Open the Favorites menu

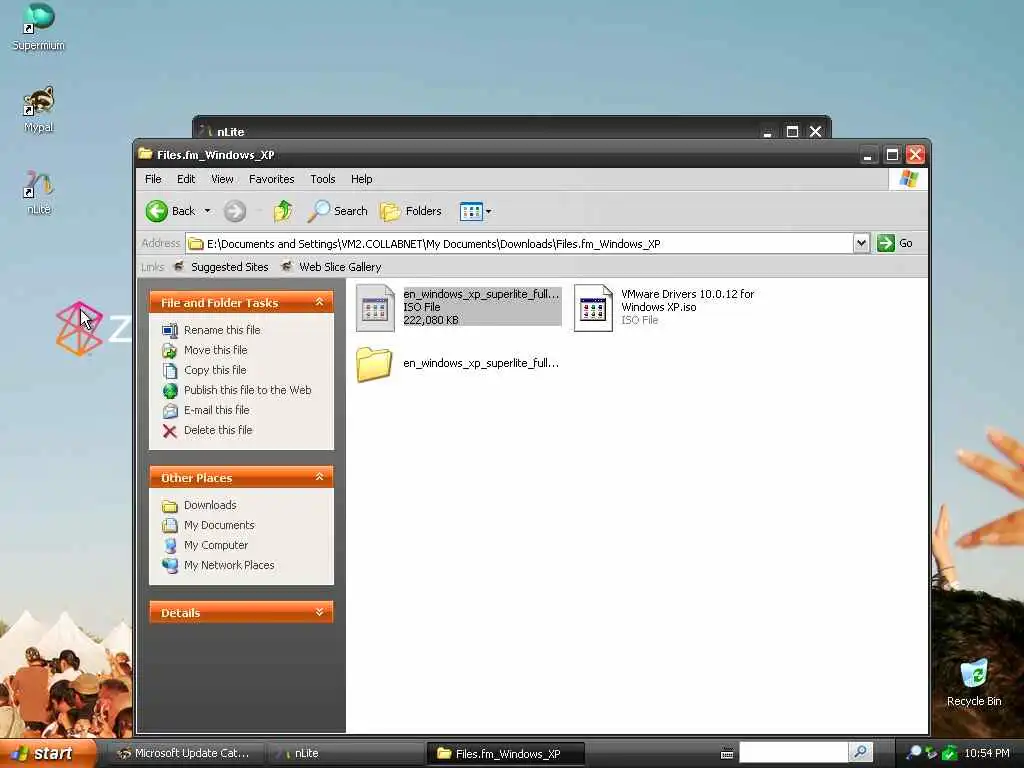272,179
